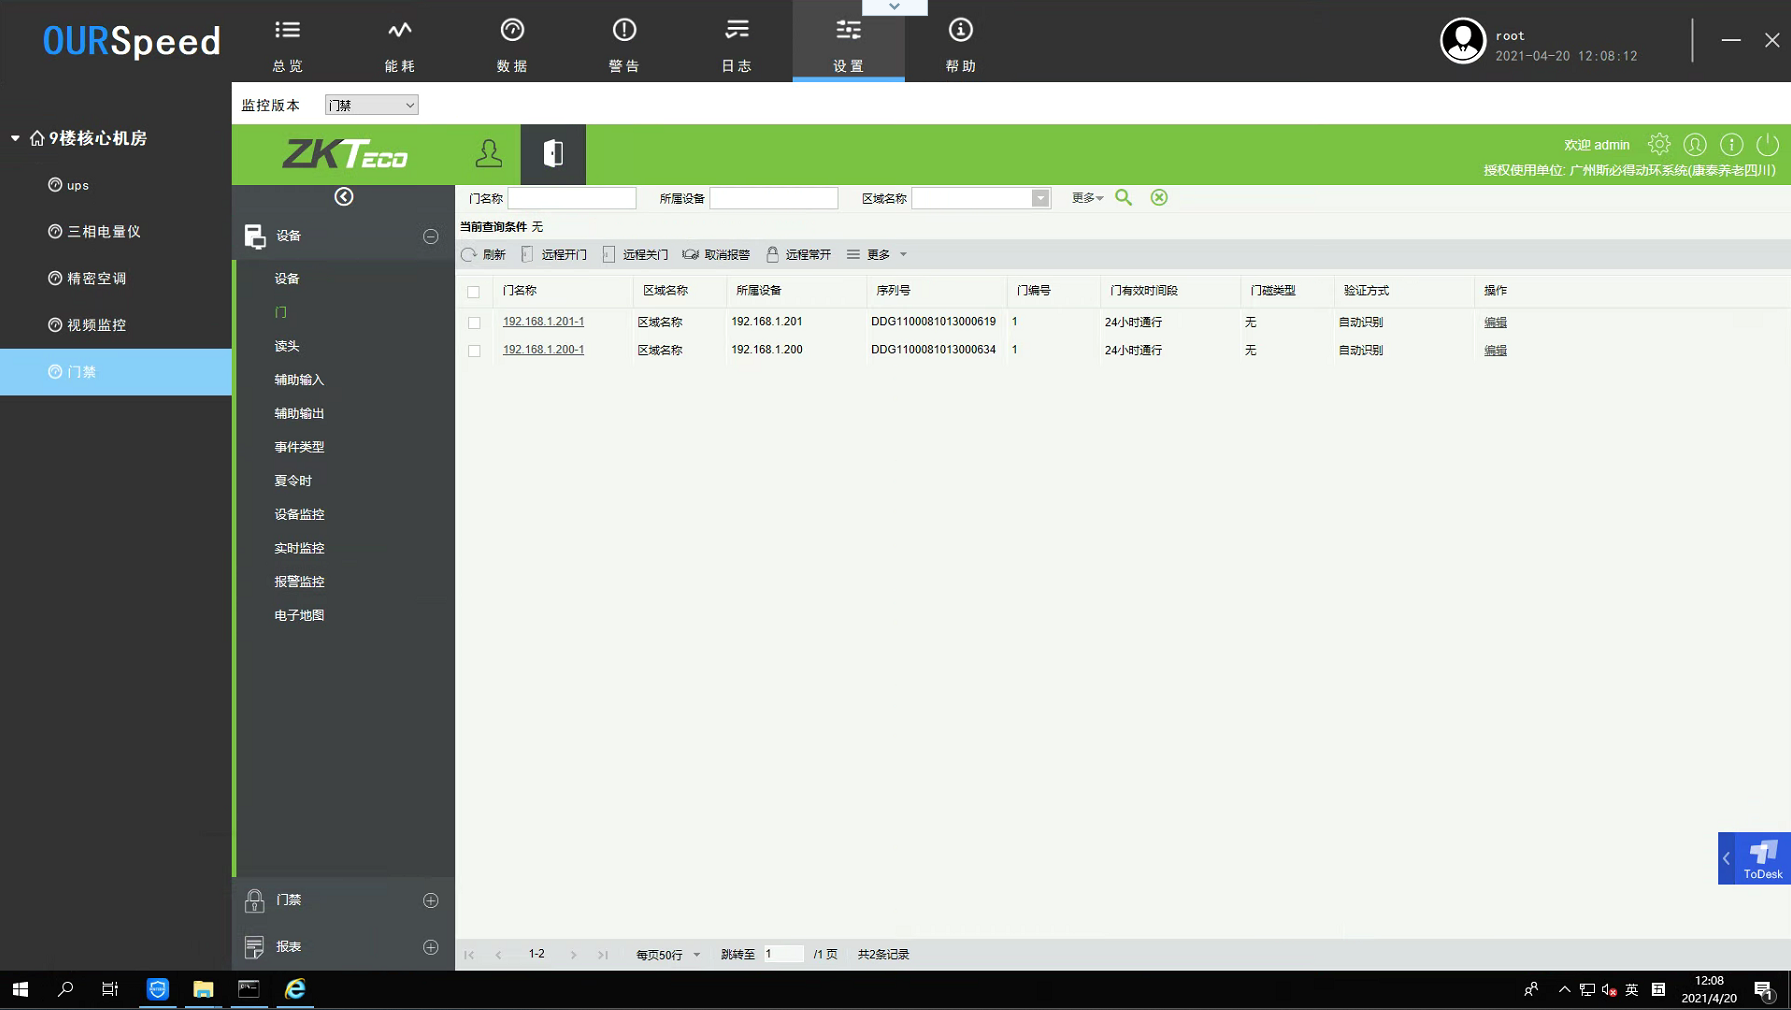The image size is (1791, 1010).
Task: Click the clear query circle-x icon
Action: tap(1159, 198)
